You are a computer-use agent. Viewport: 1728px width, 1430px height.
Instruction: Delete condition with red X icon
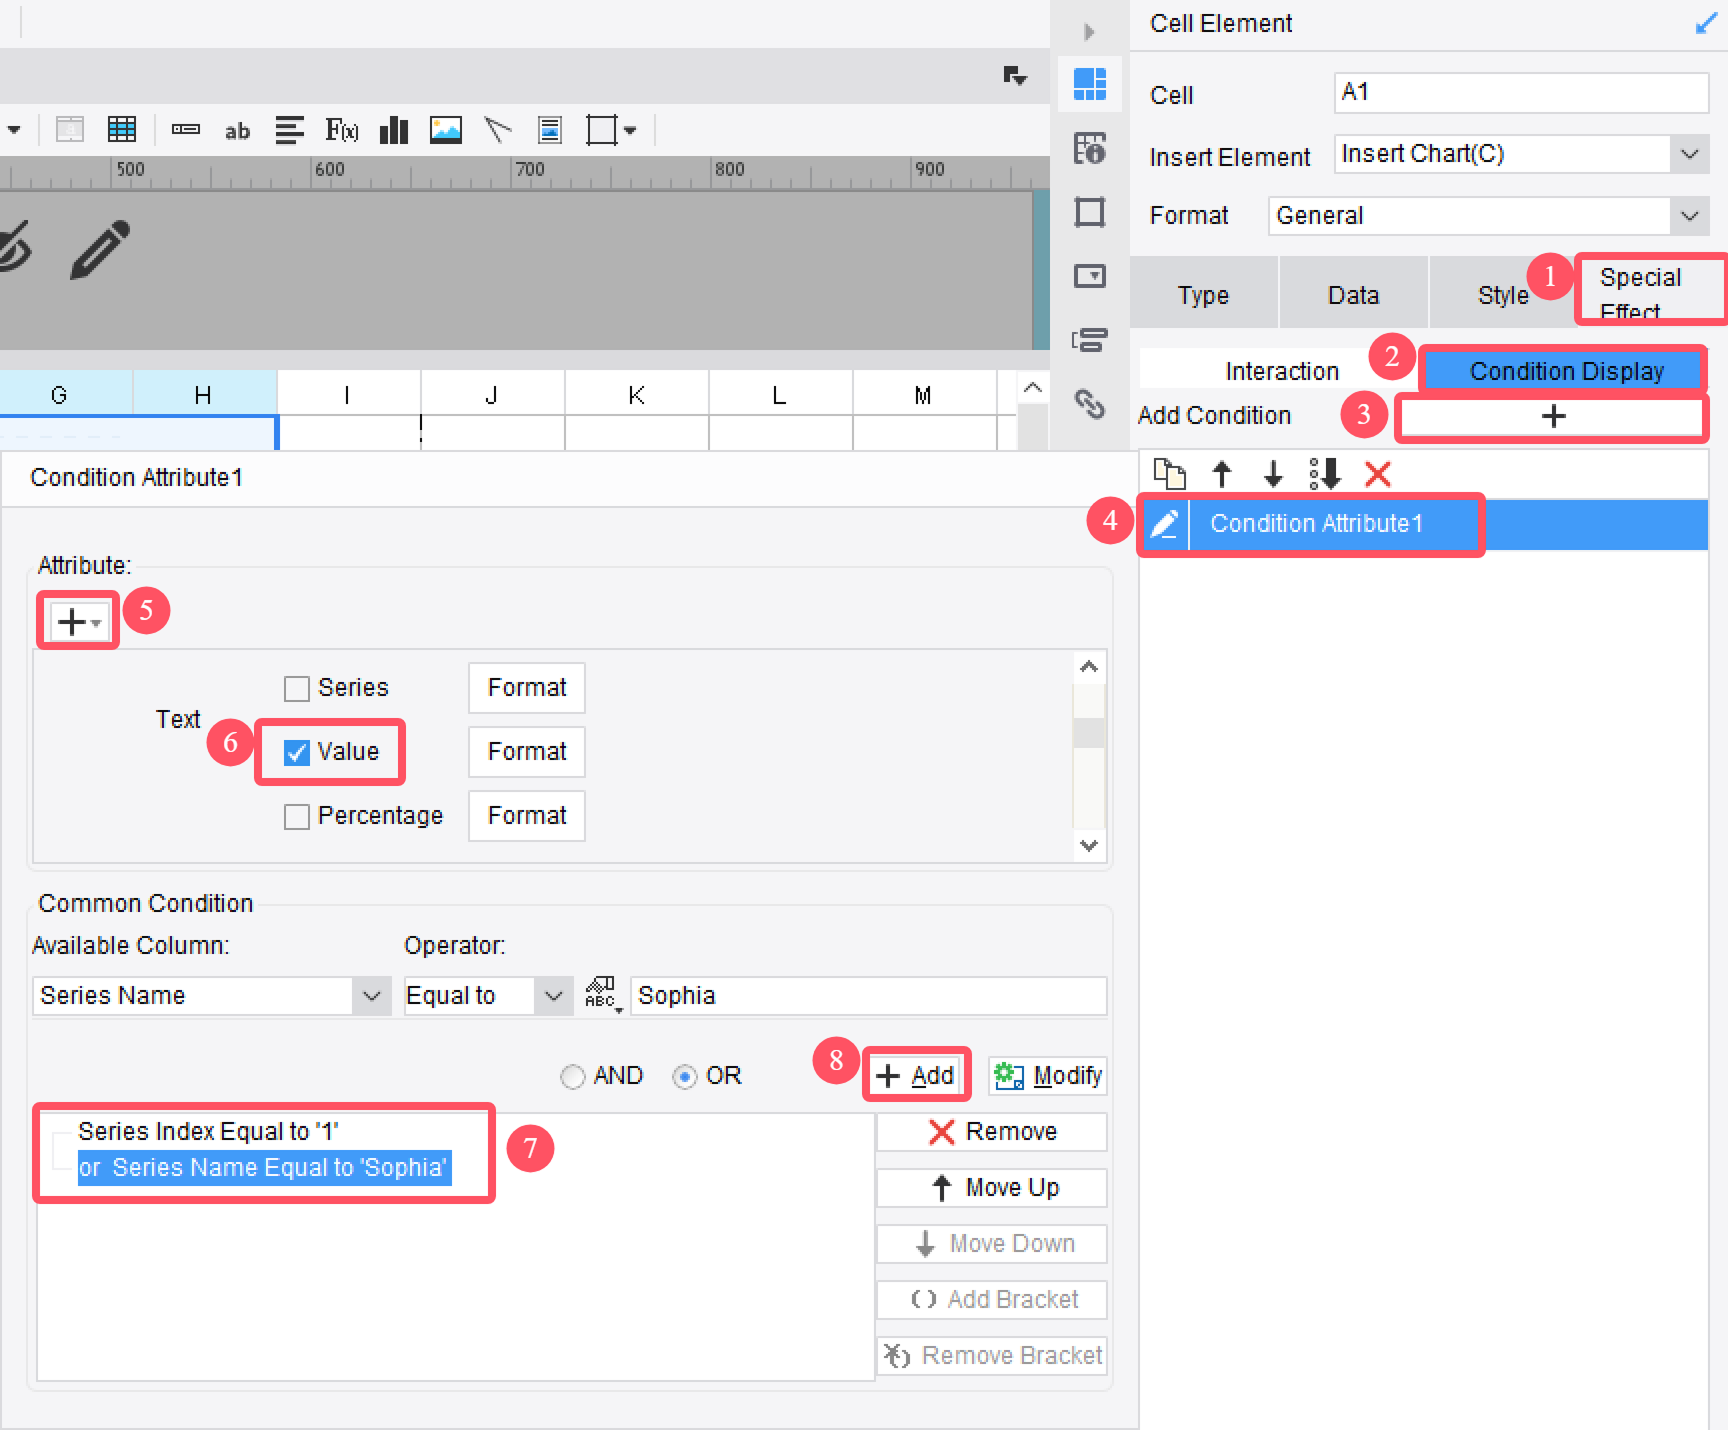1378,473
